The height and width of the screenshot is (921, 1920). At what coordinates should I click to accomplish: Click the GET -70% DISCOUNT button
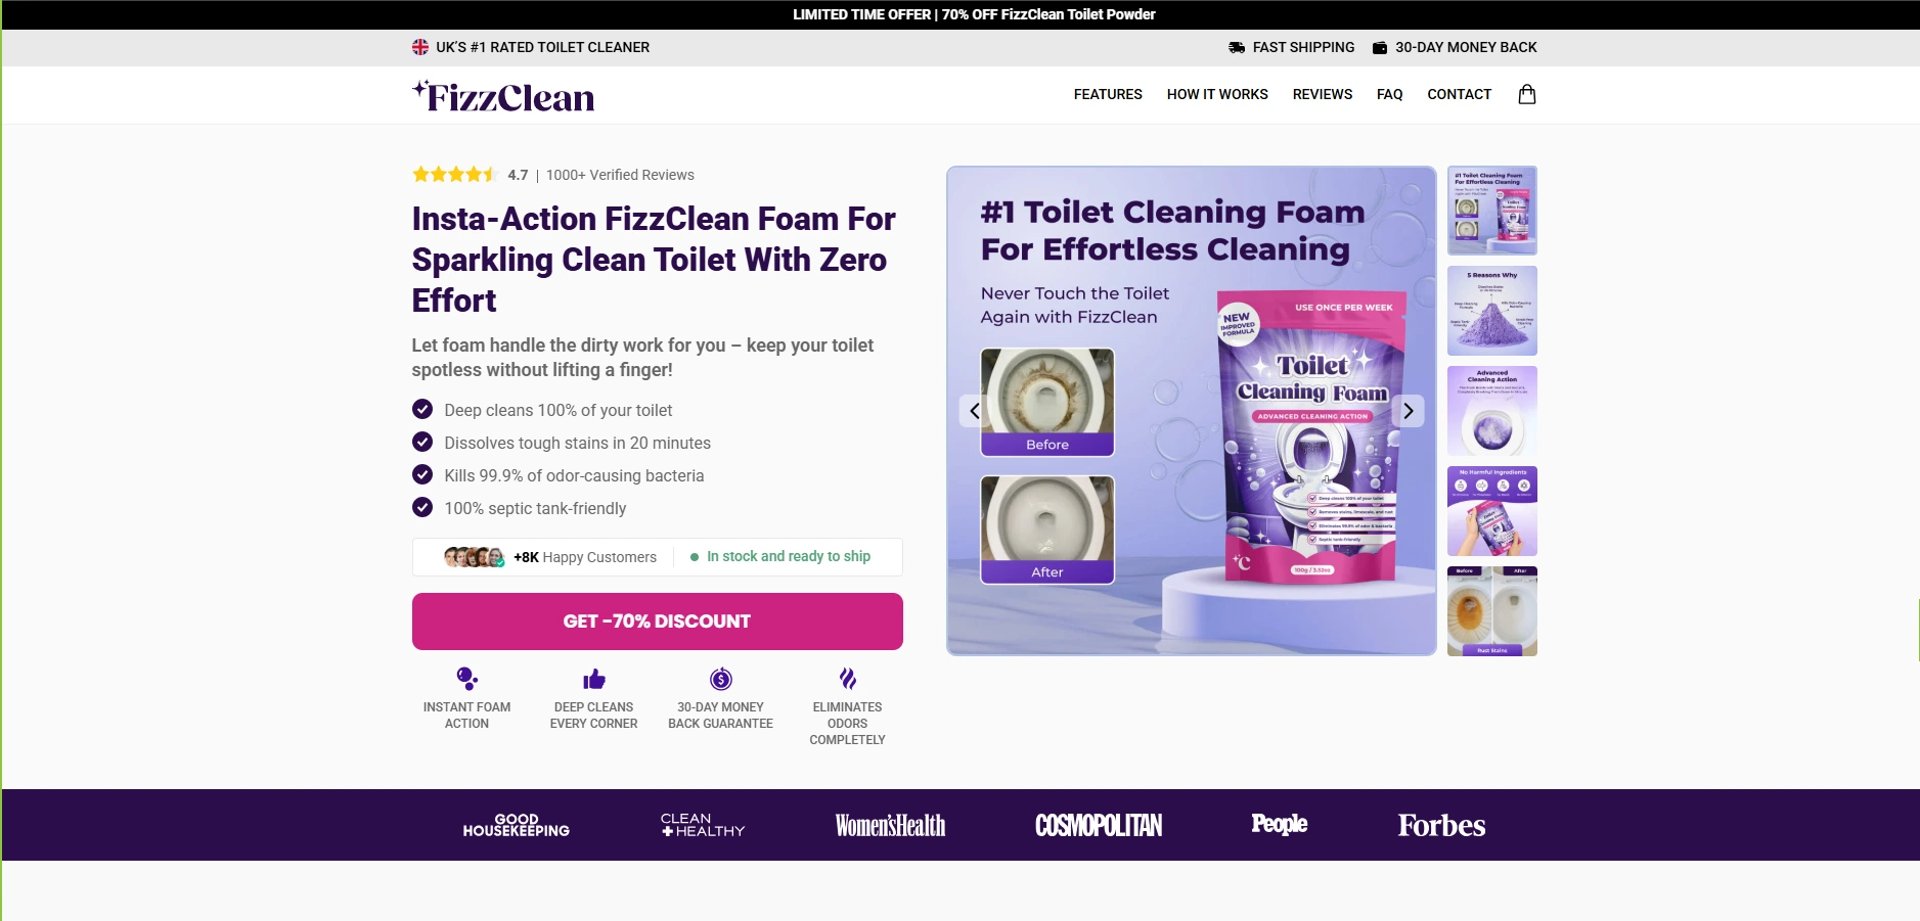point(657,621)
